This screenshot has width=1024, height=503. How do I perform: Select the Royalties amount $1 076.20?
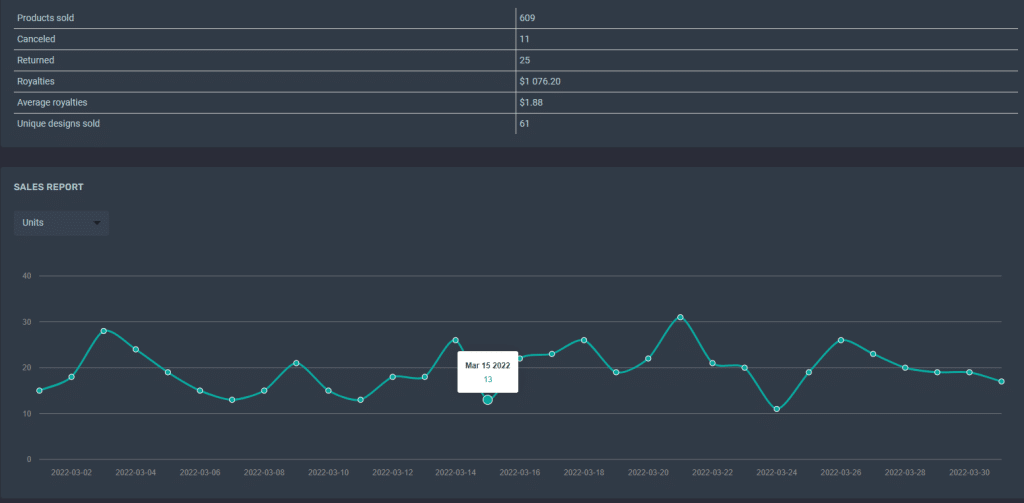click(540, 82)
